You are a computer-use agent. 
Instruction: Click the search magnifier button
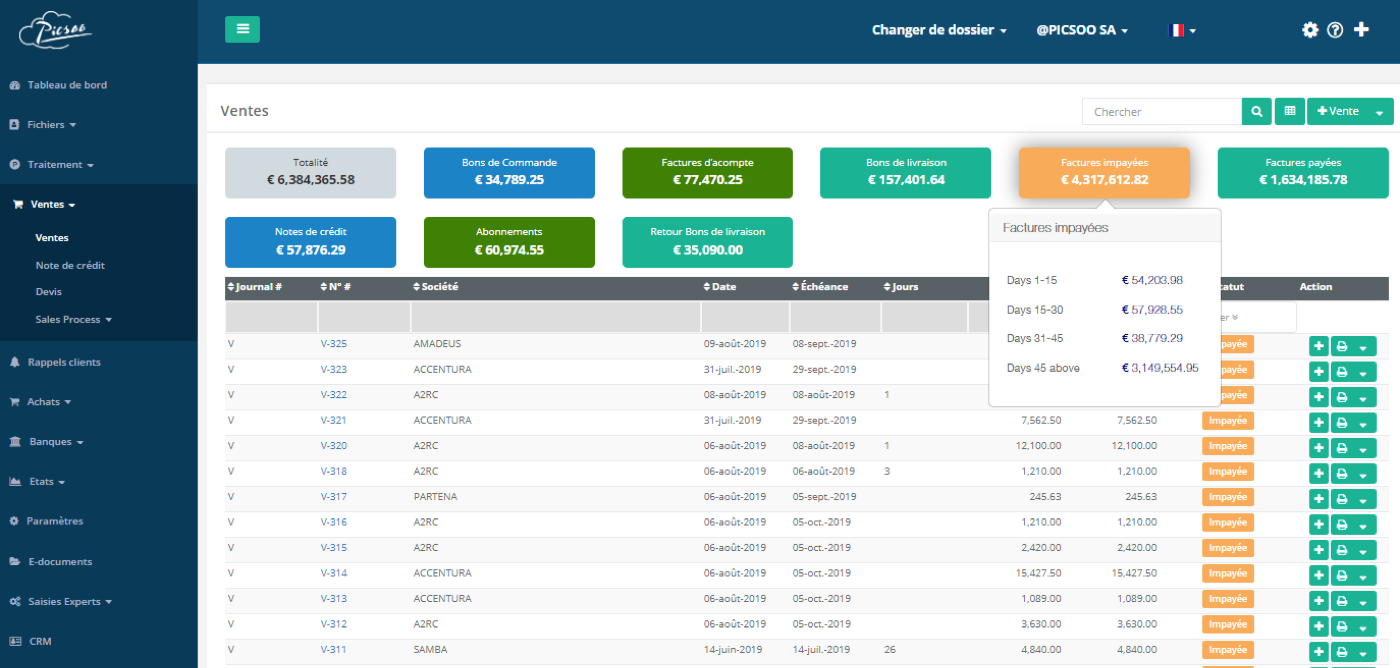pyautogui.click(x=1257, y=111)
